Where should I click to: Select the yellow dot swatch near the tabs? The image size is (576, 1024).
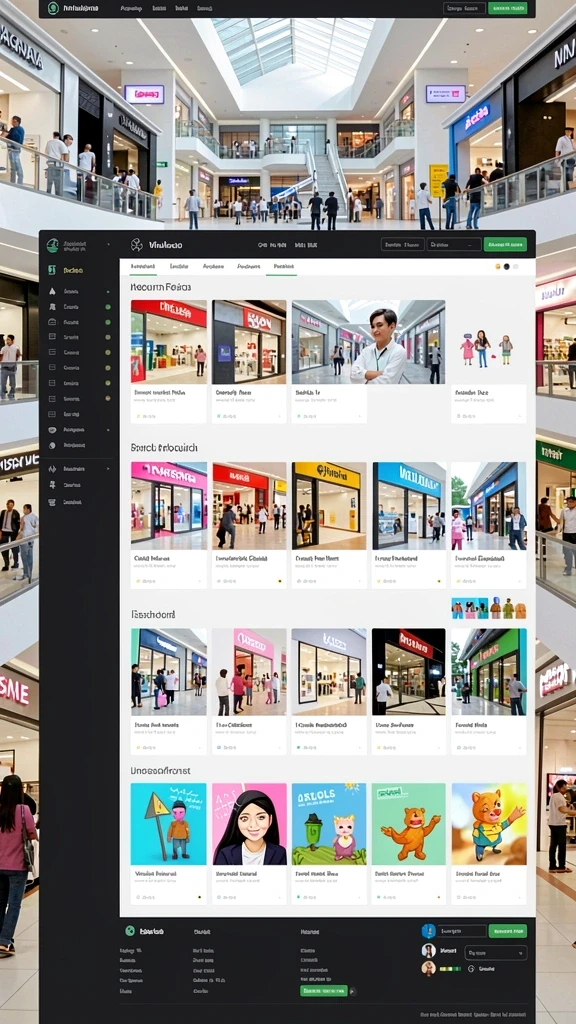(x=497, y=266)
